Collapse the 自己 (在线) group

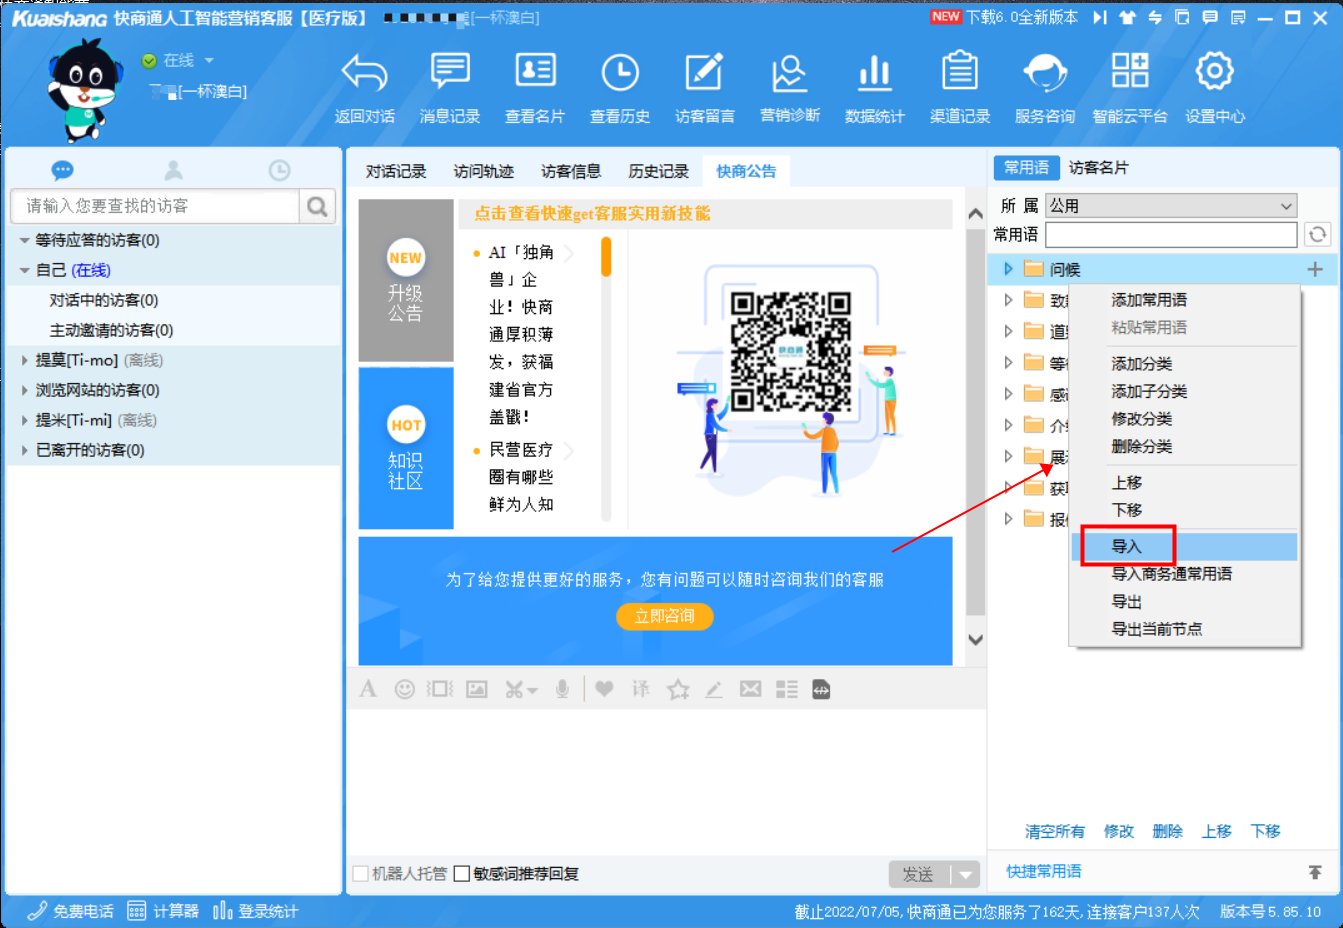pos(24,271)
